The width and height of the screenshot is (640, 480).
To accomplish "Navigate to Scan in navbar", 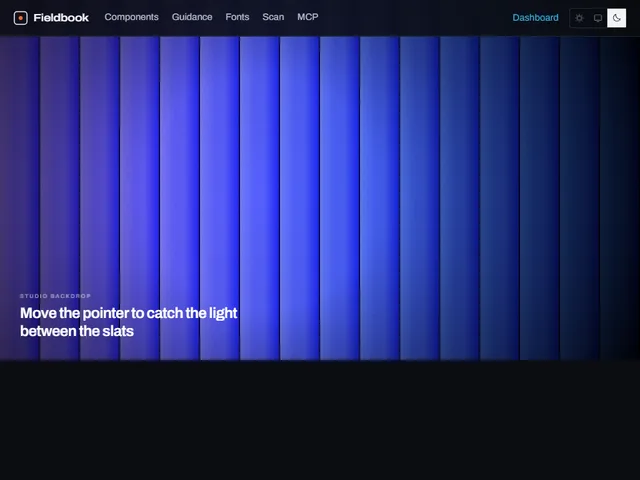I will (273, 17).
